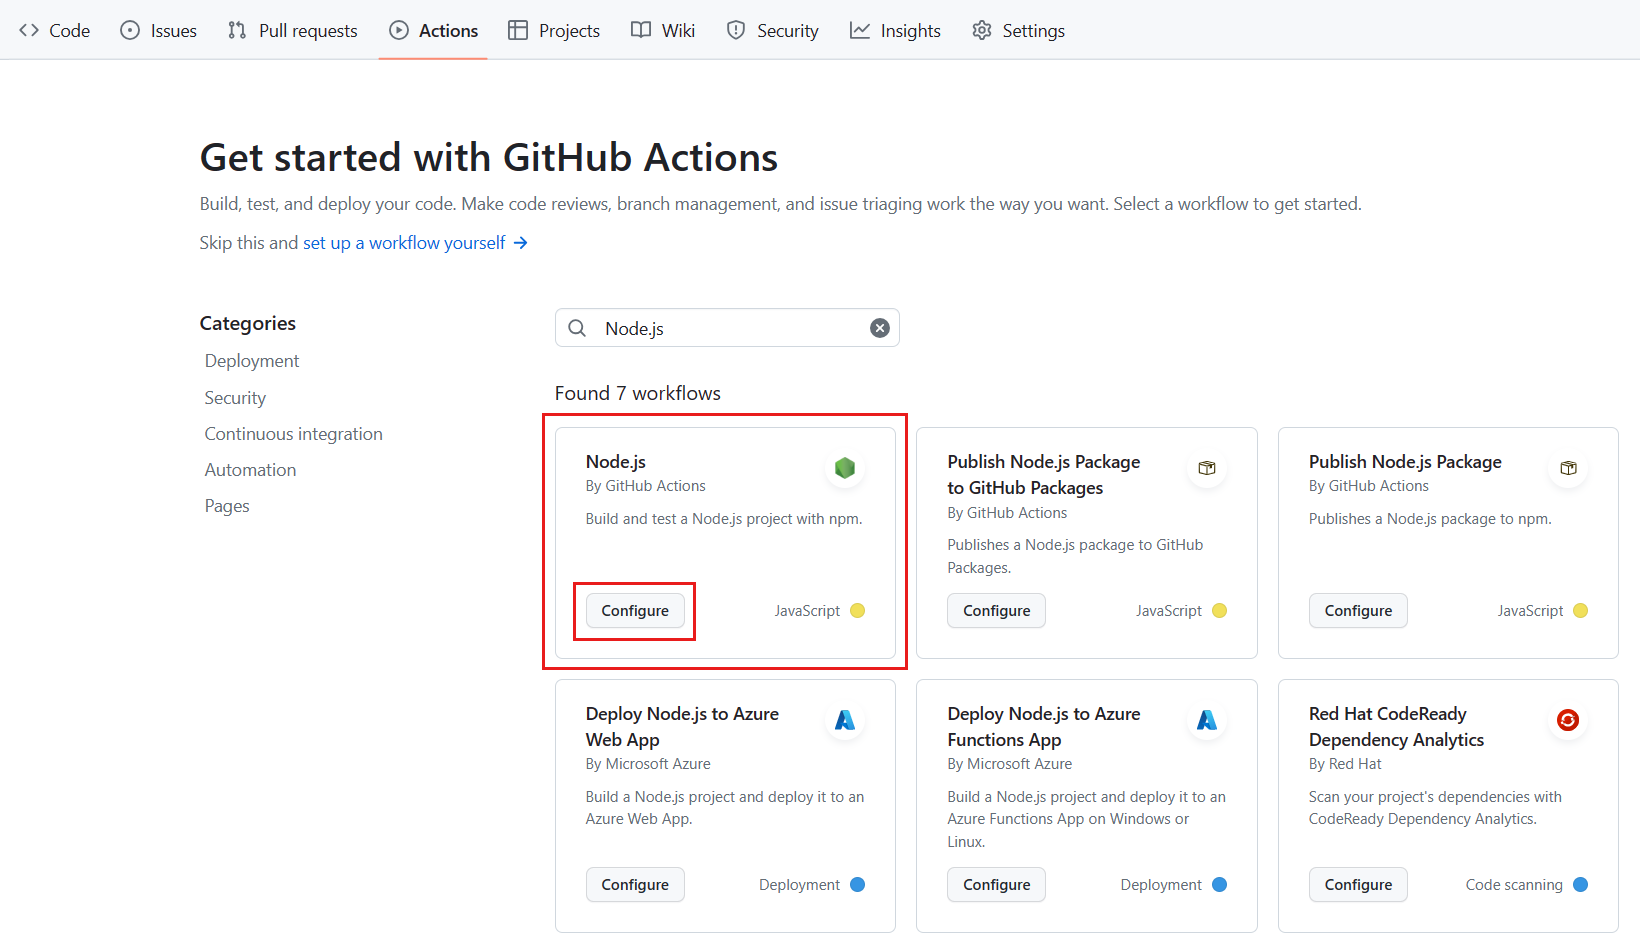Click the Settings gear icon in the repository navigation
Image resolution: width=1640 pixels, height=945 pixels.
pos(982,30)
